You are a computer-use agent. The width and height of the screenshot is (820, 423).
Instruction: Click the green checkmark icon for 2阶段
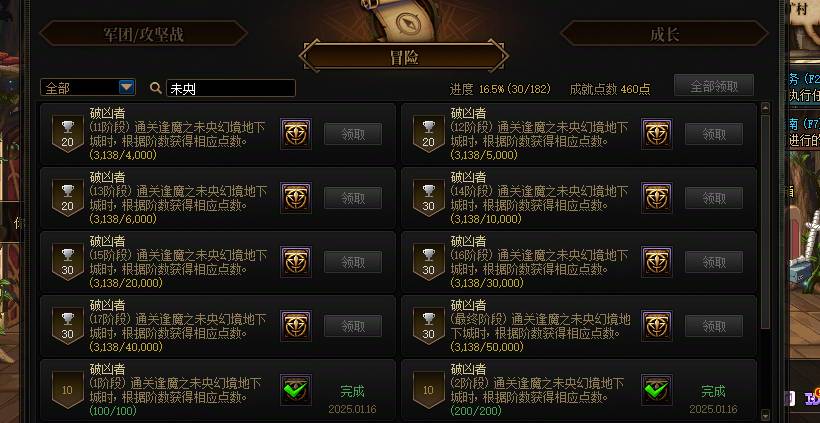click(656, 390)
